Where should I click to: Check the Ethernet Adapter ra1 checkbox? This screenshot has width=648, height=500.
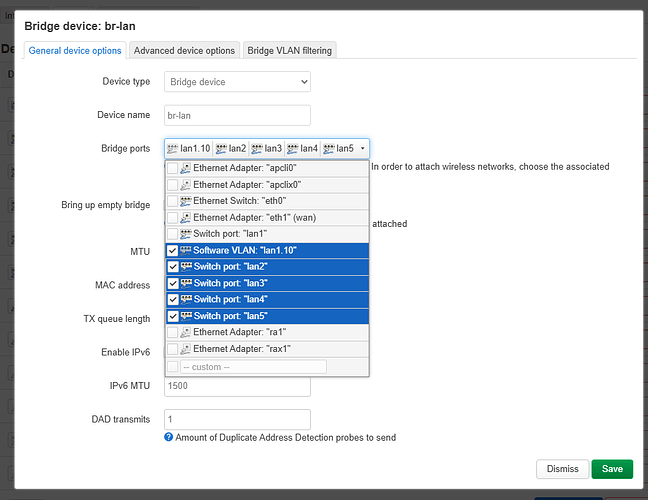[x=172, y=332]
